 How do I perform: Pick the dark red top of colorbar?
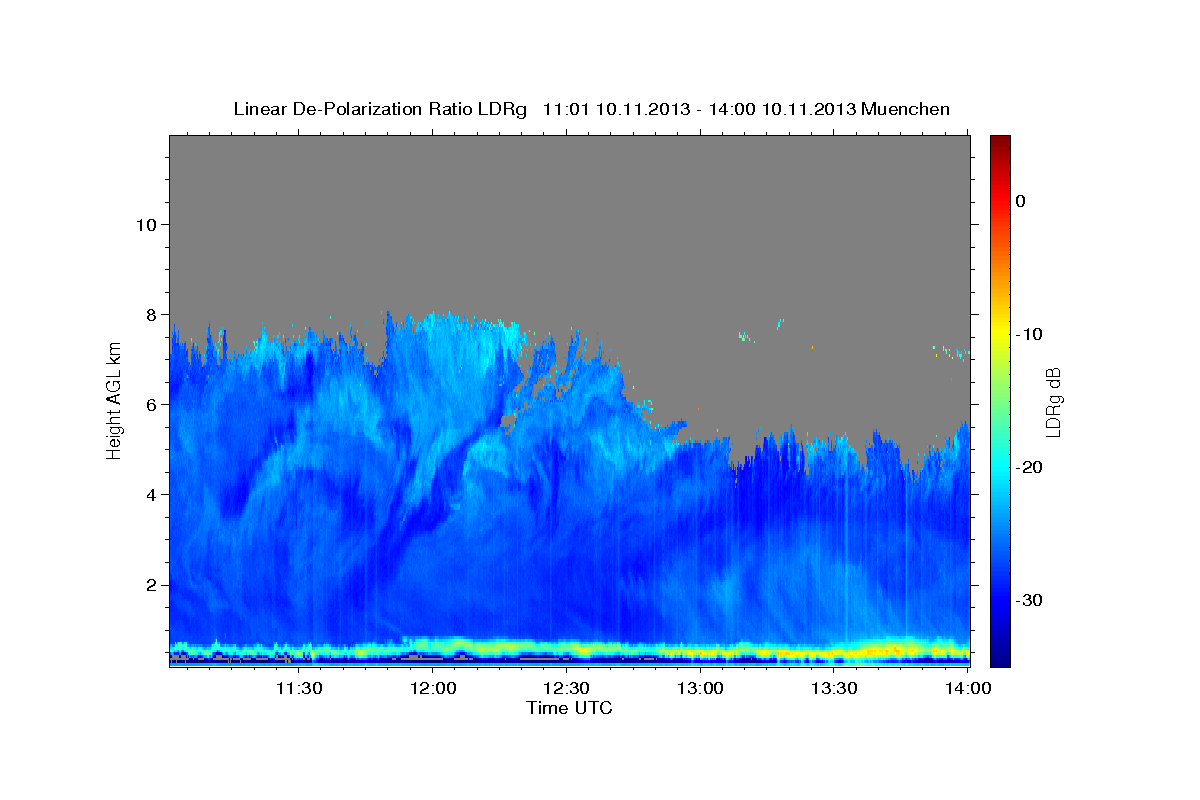point(1000,142)
